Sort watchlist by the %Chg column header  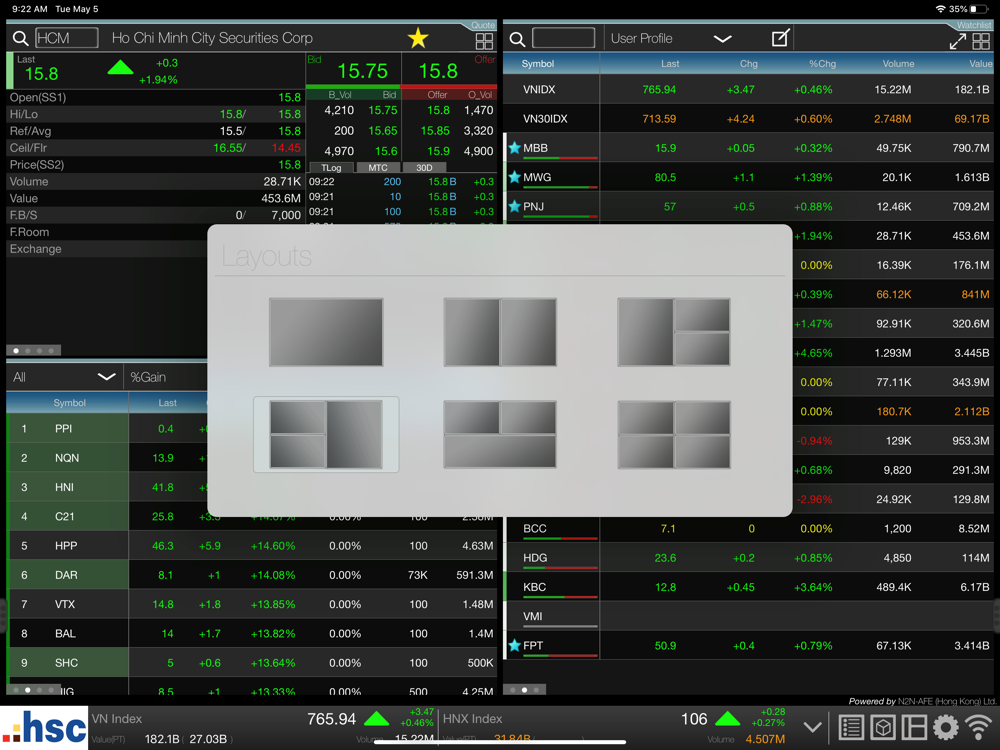click(822, 64)
